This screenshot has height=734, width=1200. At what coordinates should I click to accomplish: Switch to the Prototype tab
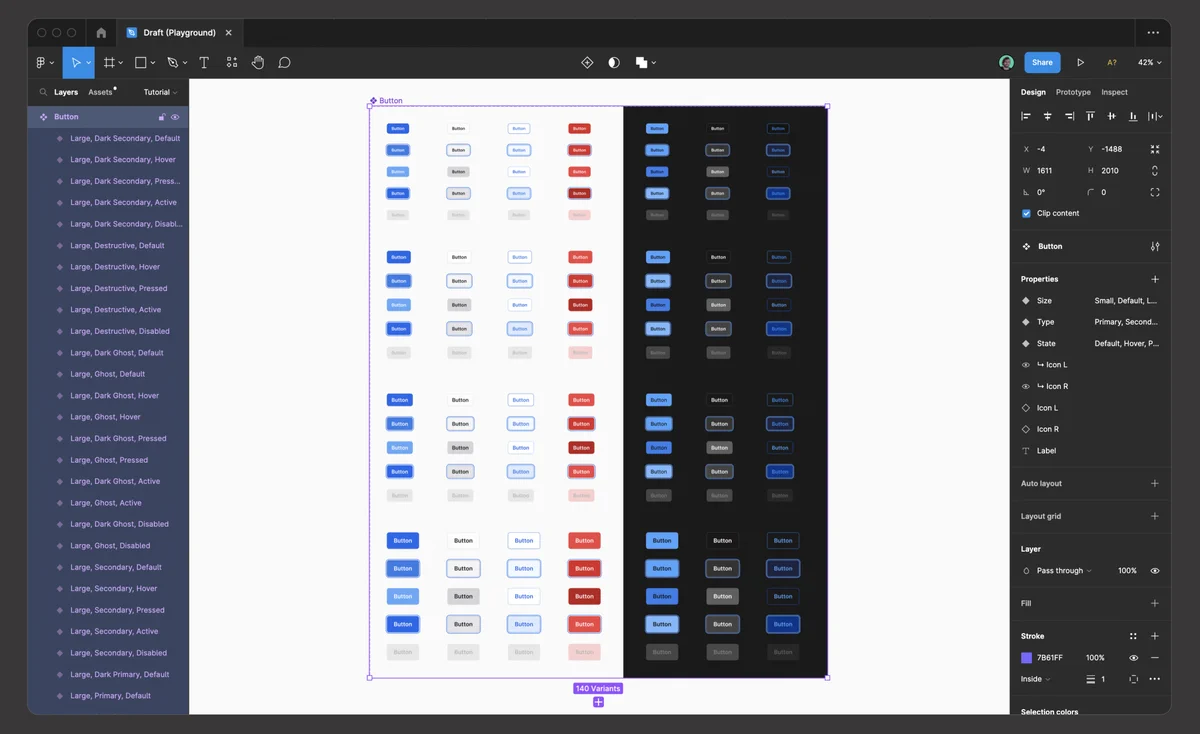(x=1073, y=92)
